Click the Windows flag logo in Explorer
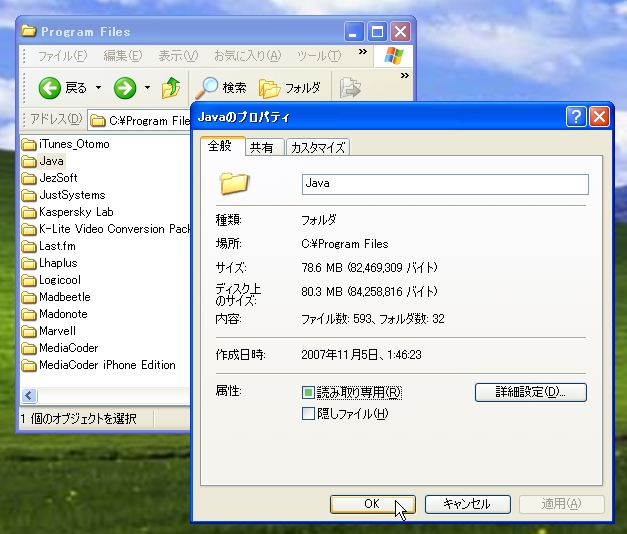Screen dimensions: 627x534 (394, 56)
